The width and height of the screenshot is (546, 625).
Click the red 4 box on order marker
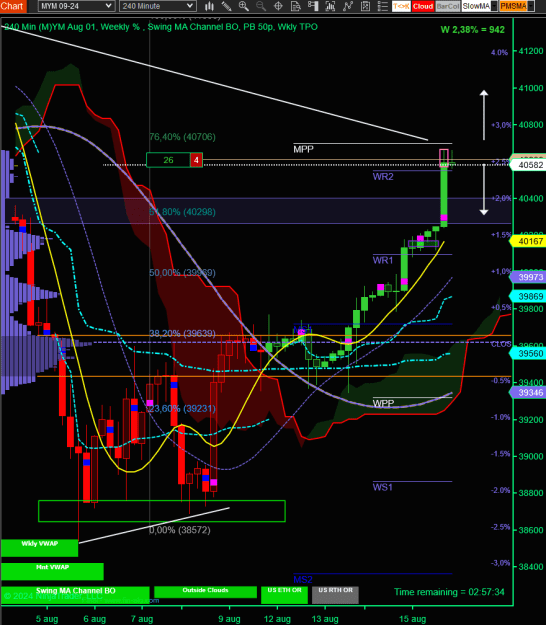[x=196, y=160]
